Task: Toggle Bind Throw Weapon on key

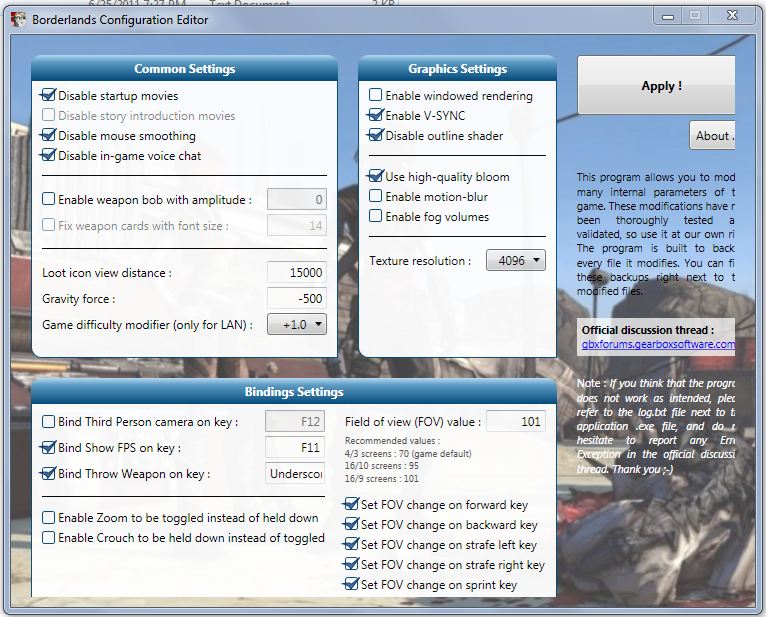Action: 48,473
